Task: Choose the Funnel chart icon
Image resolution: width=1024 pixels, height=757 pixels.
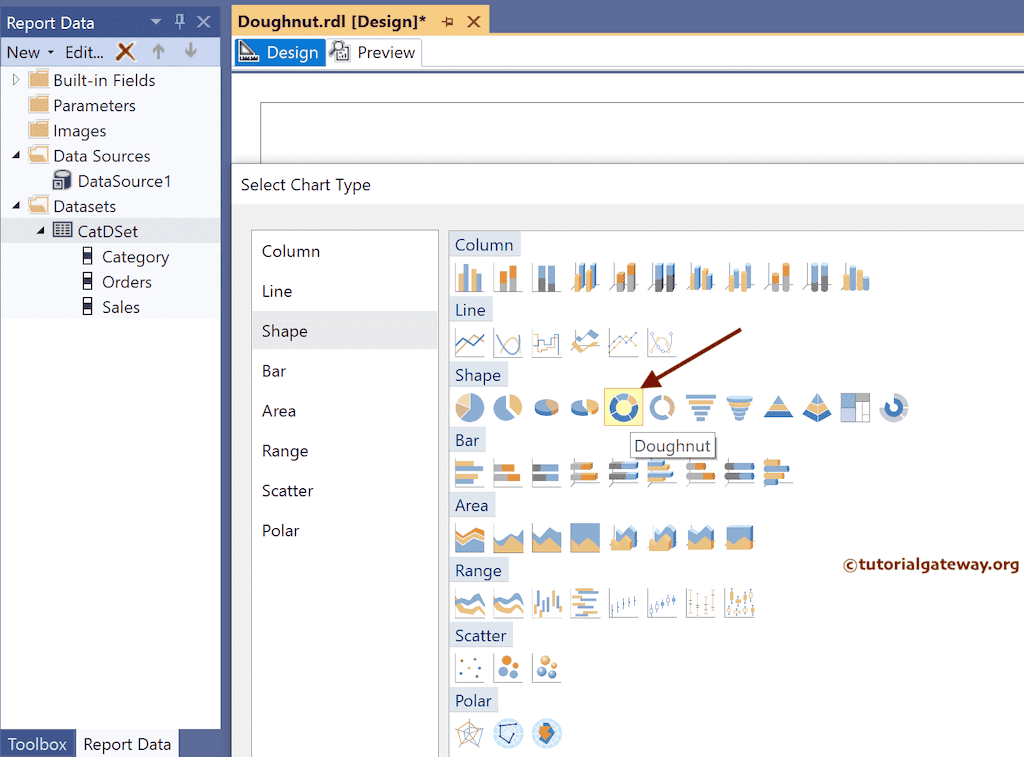Action: pos(700,408)
